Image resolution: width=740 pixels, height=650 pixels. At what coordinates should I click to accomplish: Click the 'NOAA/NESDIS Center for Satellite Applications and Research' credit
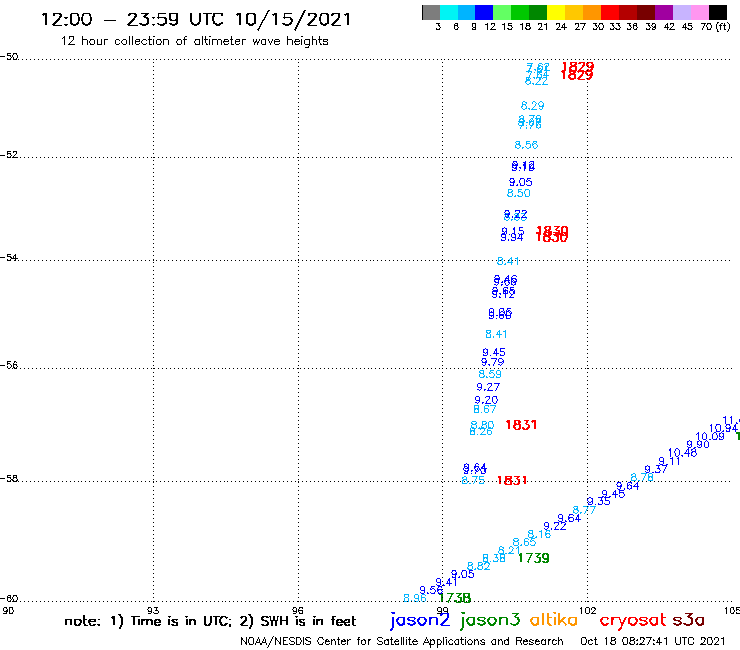pyautogui.click(x=402, y=642)
